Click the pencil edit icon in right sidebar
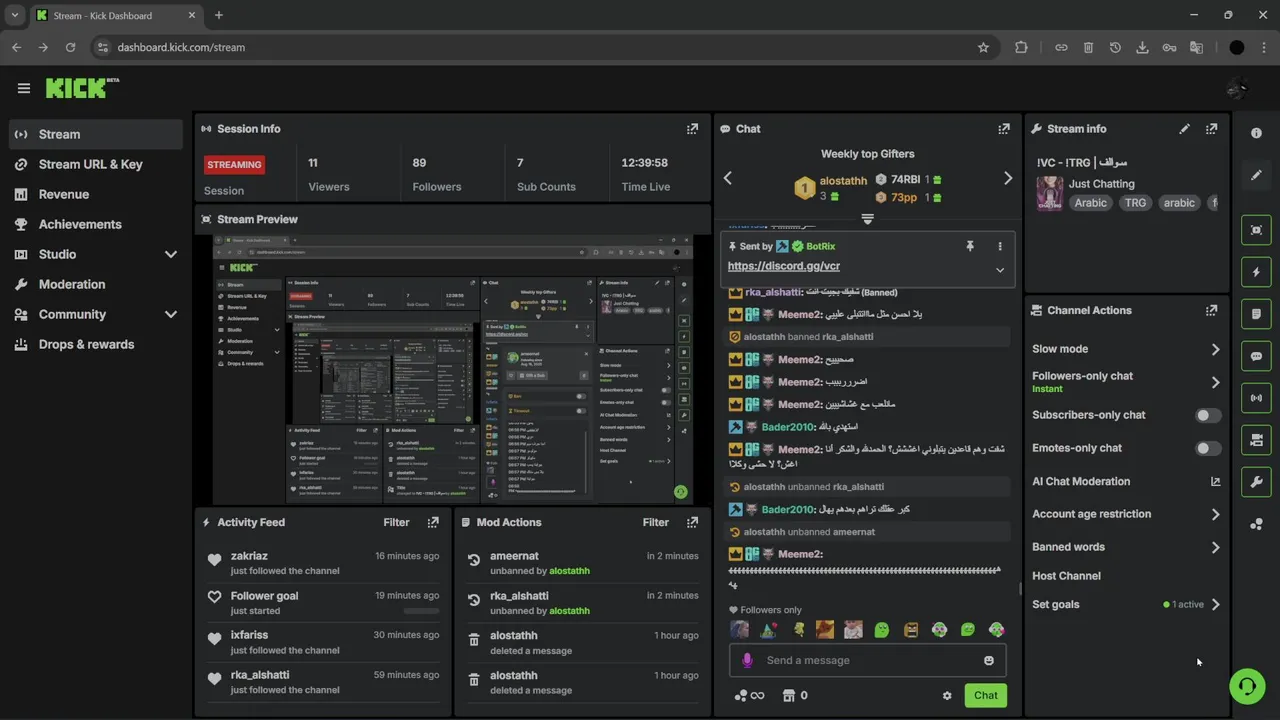 click(x=1257, y=175)
